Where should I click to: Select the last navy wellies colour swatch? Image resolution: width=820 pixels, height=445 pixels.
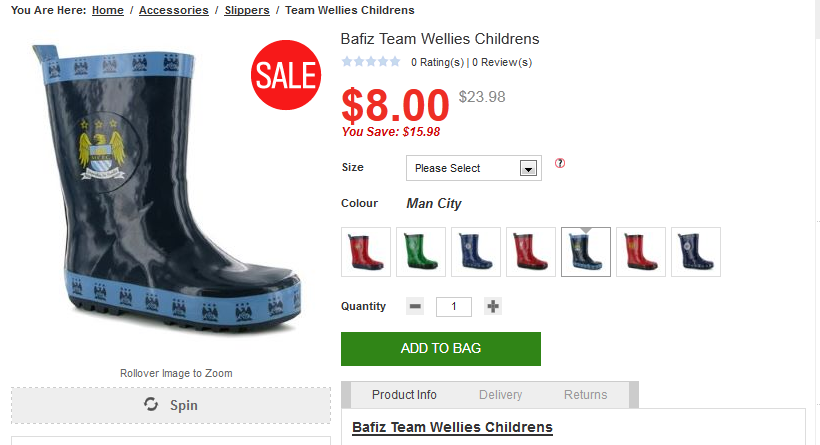(696, 252)
